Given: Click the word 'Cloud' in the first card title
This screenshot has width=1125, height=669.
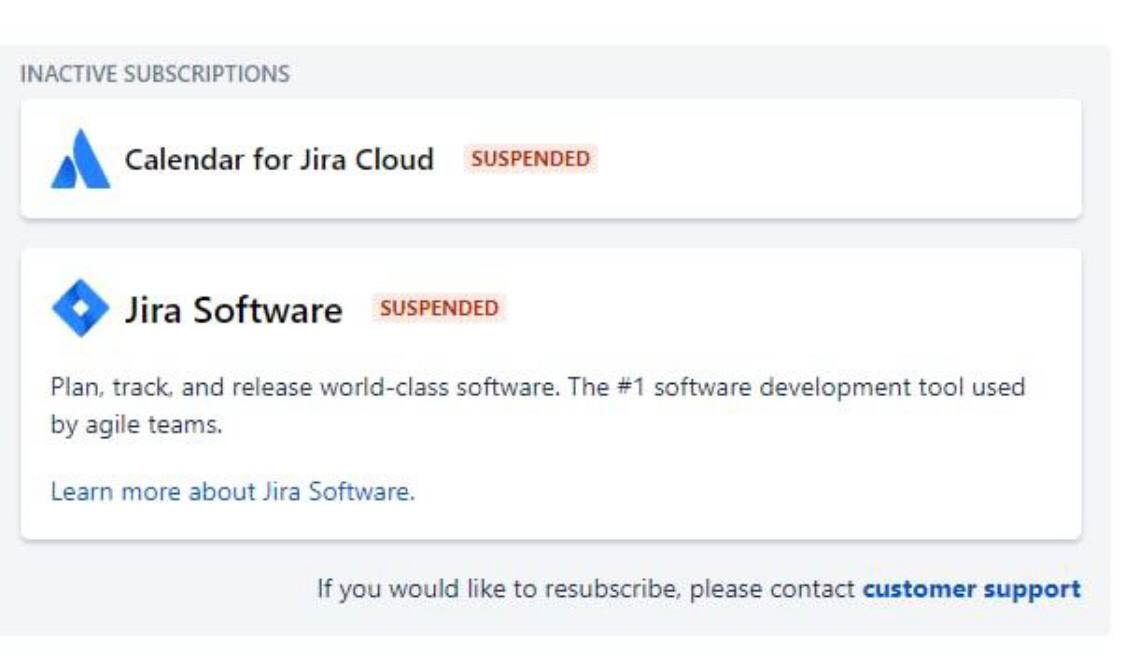Looking at the screenshot, I should click(394, 160).
